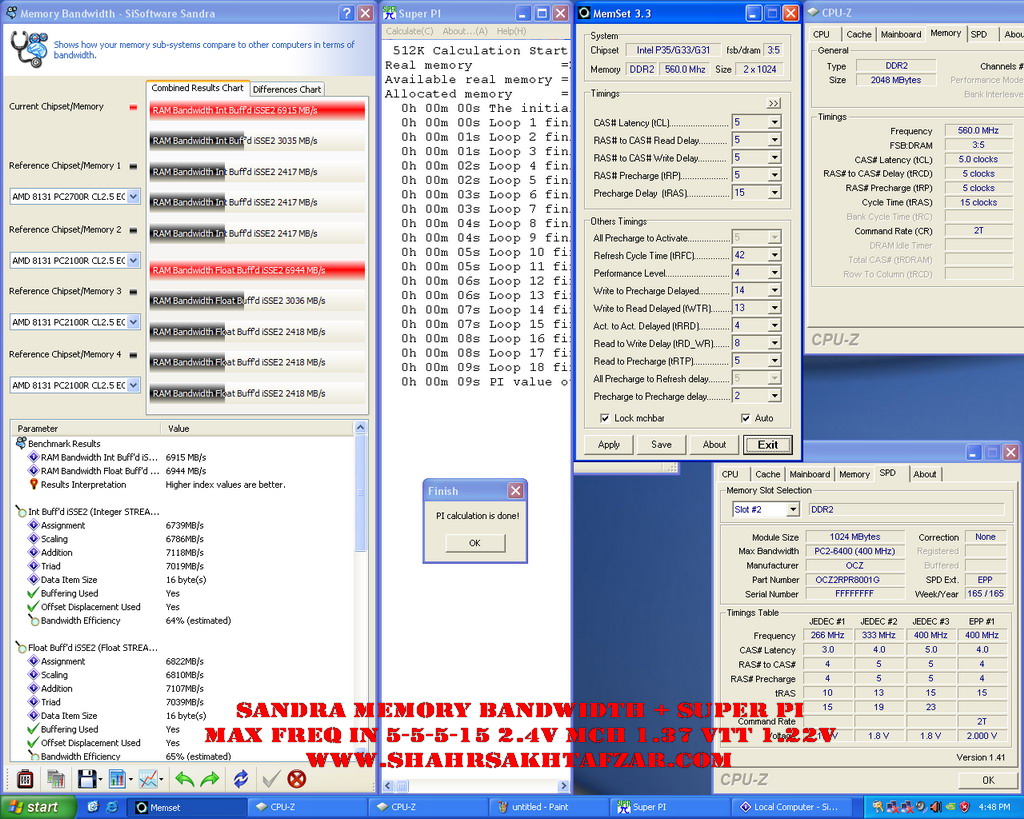The image size is (1024, 819).
Task: Click the red RAM Bandwidth Float 6944 MB/s bar
Action: [x=257, y=270]
